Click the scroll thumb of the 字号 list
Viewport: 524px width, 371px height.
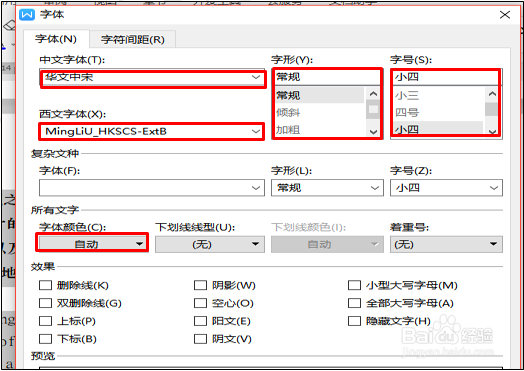[492, 110]
